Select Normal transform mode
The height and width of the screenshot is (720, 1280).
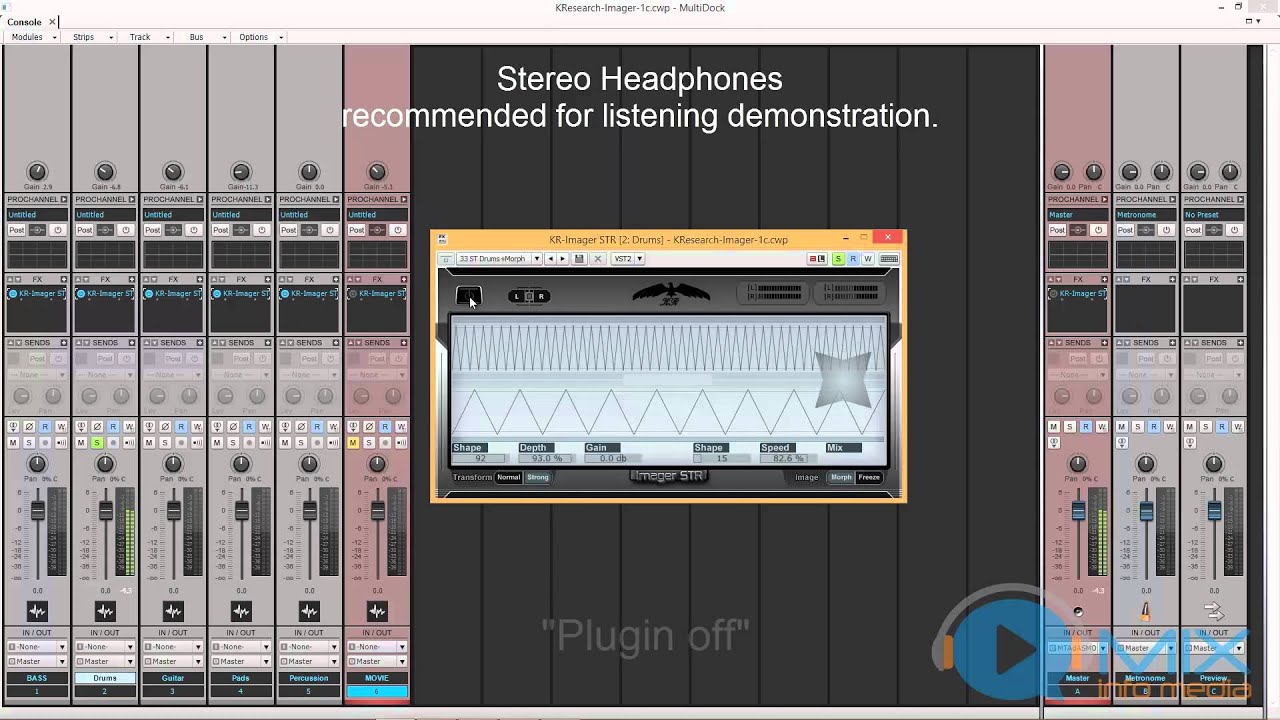[x=509, y=477]
